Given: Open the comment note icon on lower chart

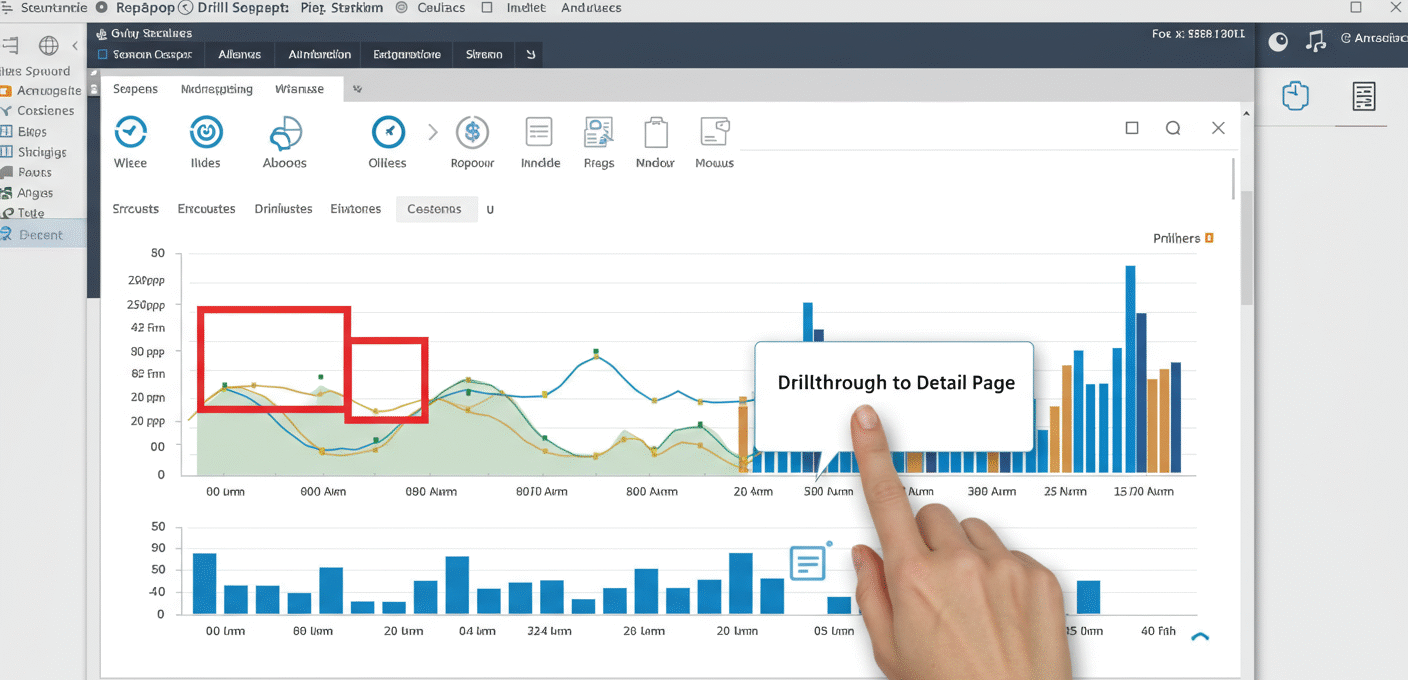Looking at the screenshot, I should [x=807, y=564].
